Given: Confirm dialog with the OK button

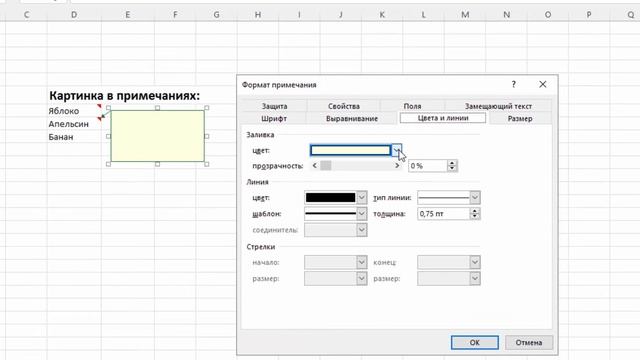Looking at the screenshot, I should tap(475, 342).
